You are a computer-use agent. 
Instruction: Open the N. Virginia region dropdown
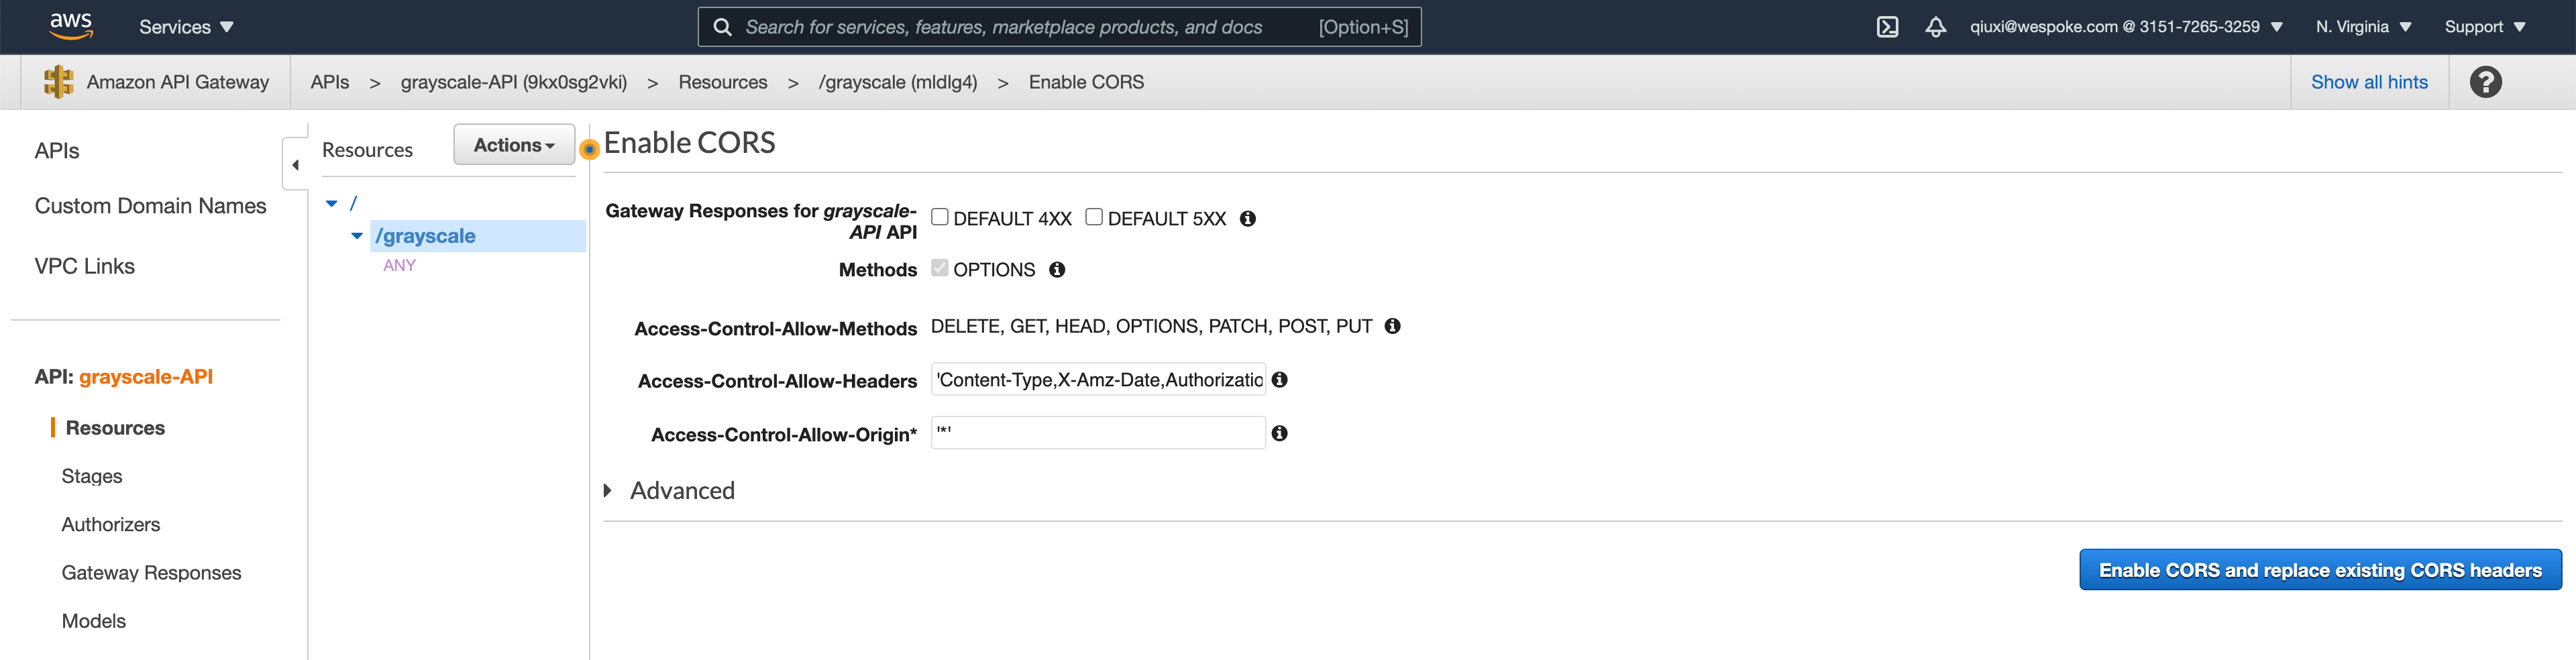pyautogui.click(x=2363, y=27)
